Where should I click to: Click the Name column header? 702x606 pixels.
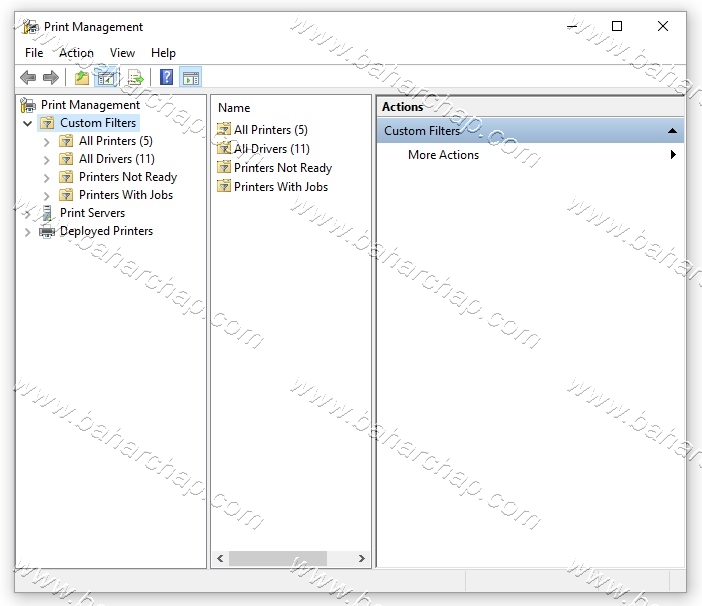pyautogui.click(x=234, y=108)
